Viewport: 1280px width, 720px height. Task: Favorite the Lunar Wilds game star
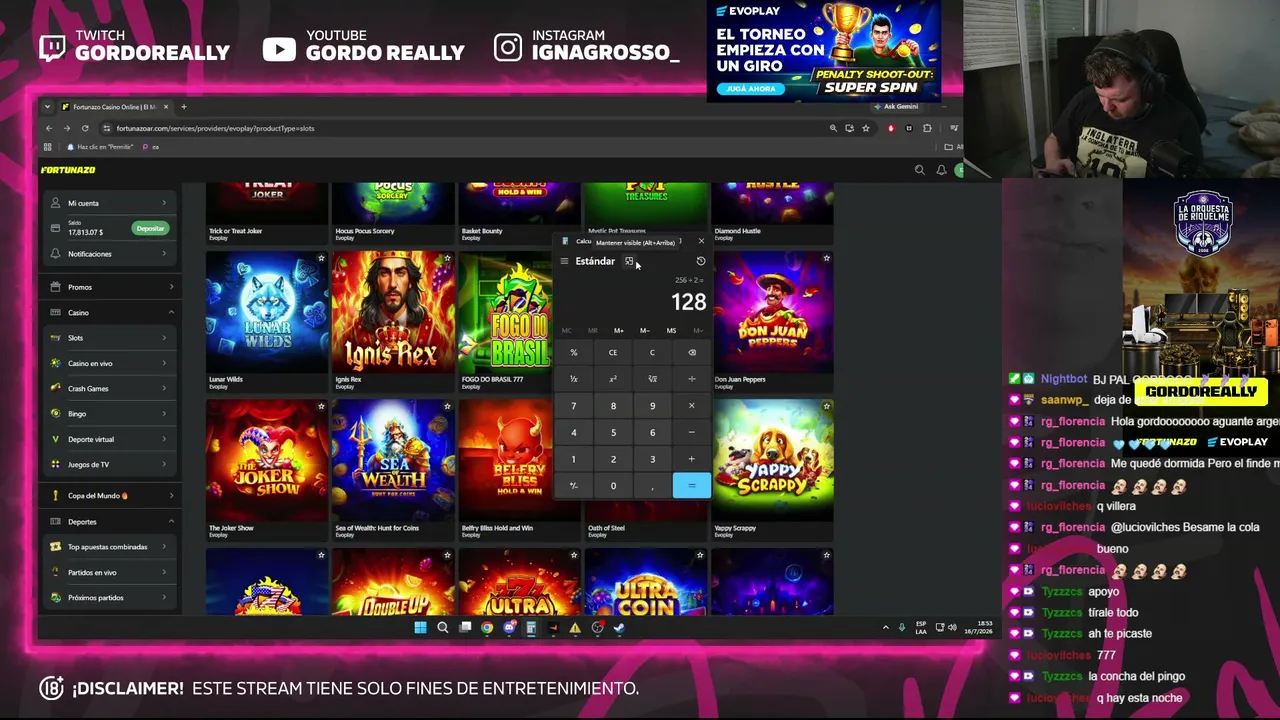click(x=321, y=258)
